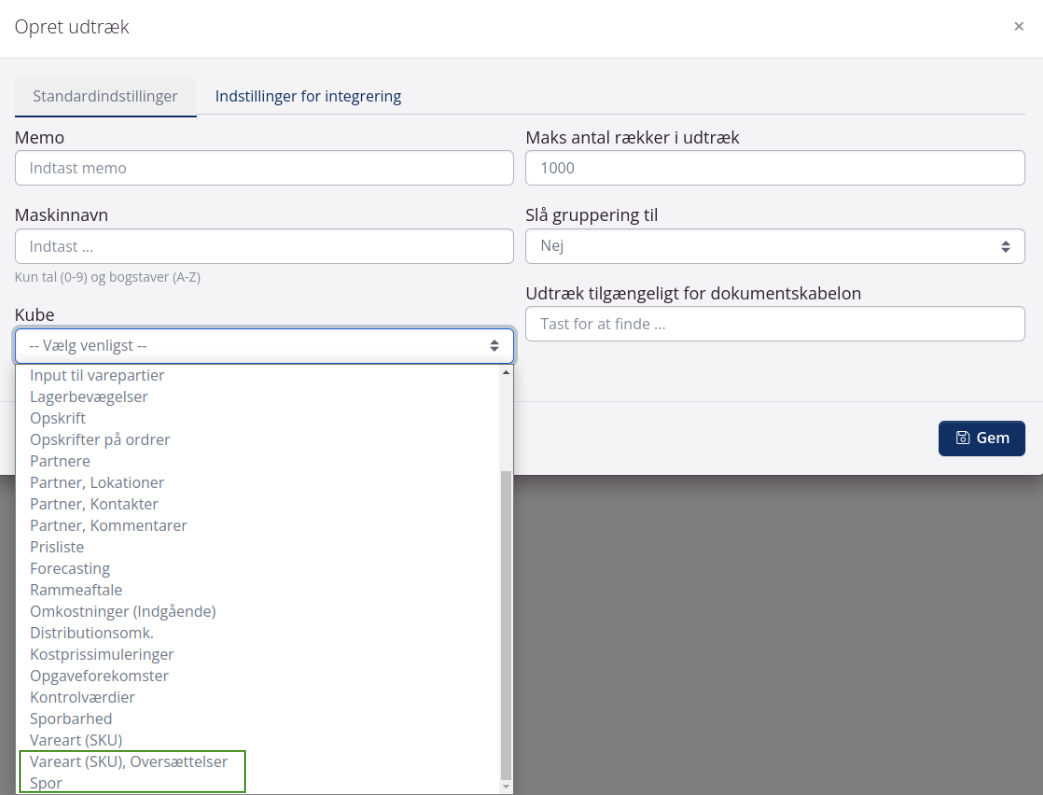1043x795 pixels.
Task: Choose the Forecasting option
Action: tap(70, 569)
